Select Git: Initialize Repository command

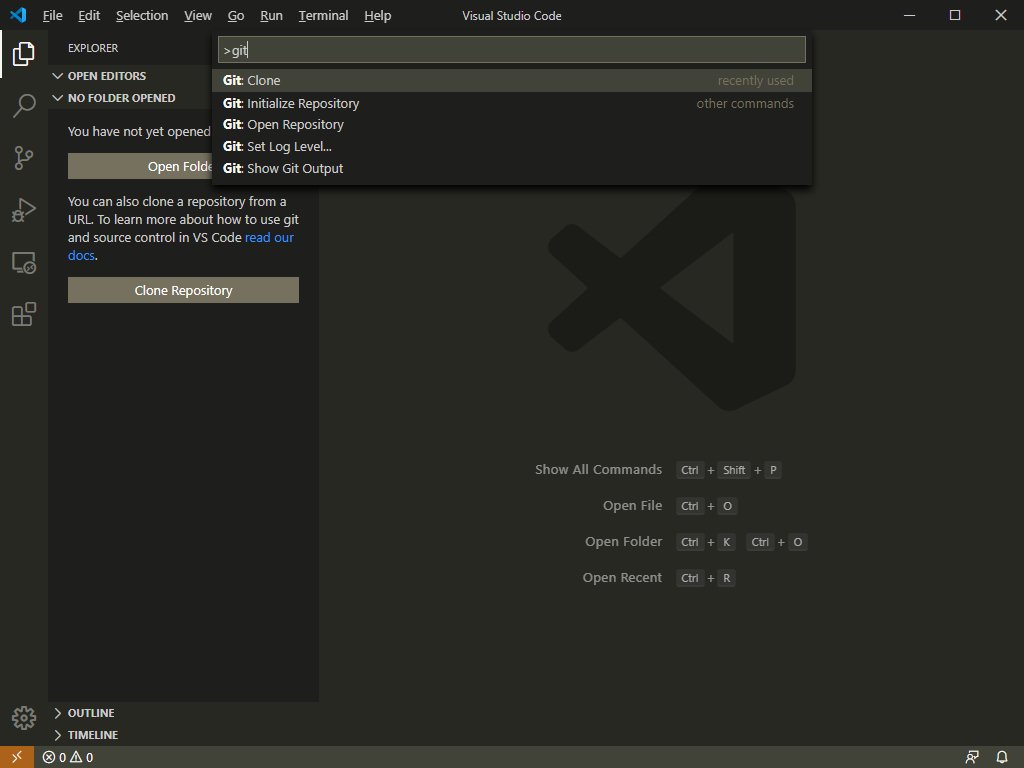512,103
